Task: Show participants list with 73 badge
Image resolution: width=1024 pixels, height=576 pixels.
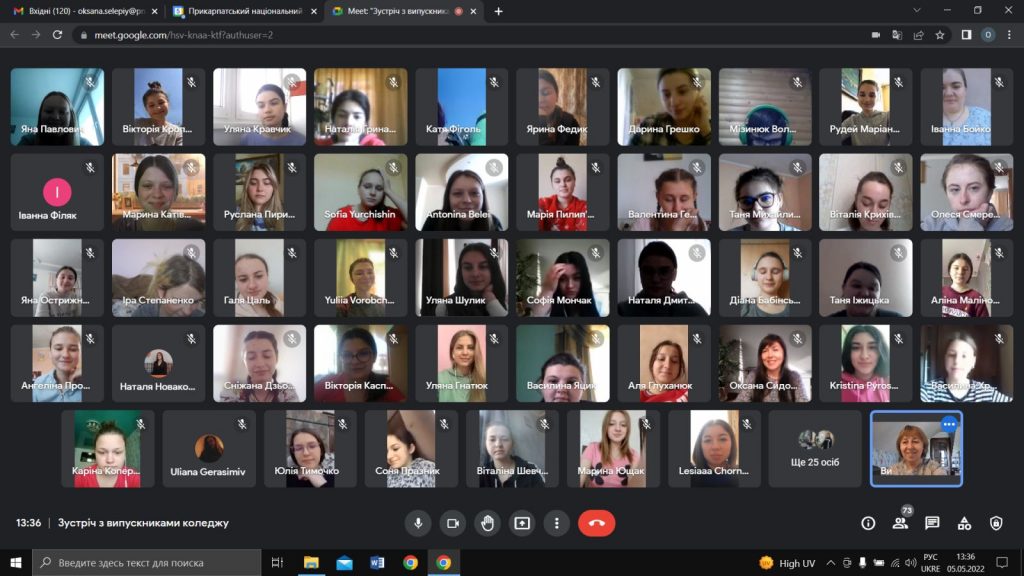Action: (x=900, y=523)
